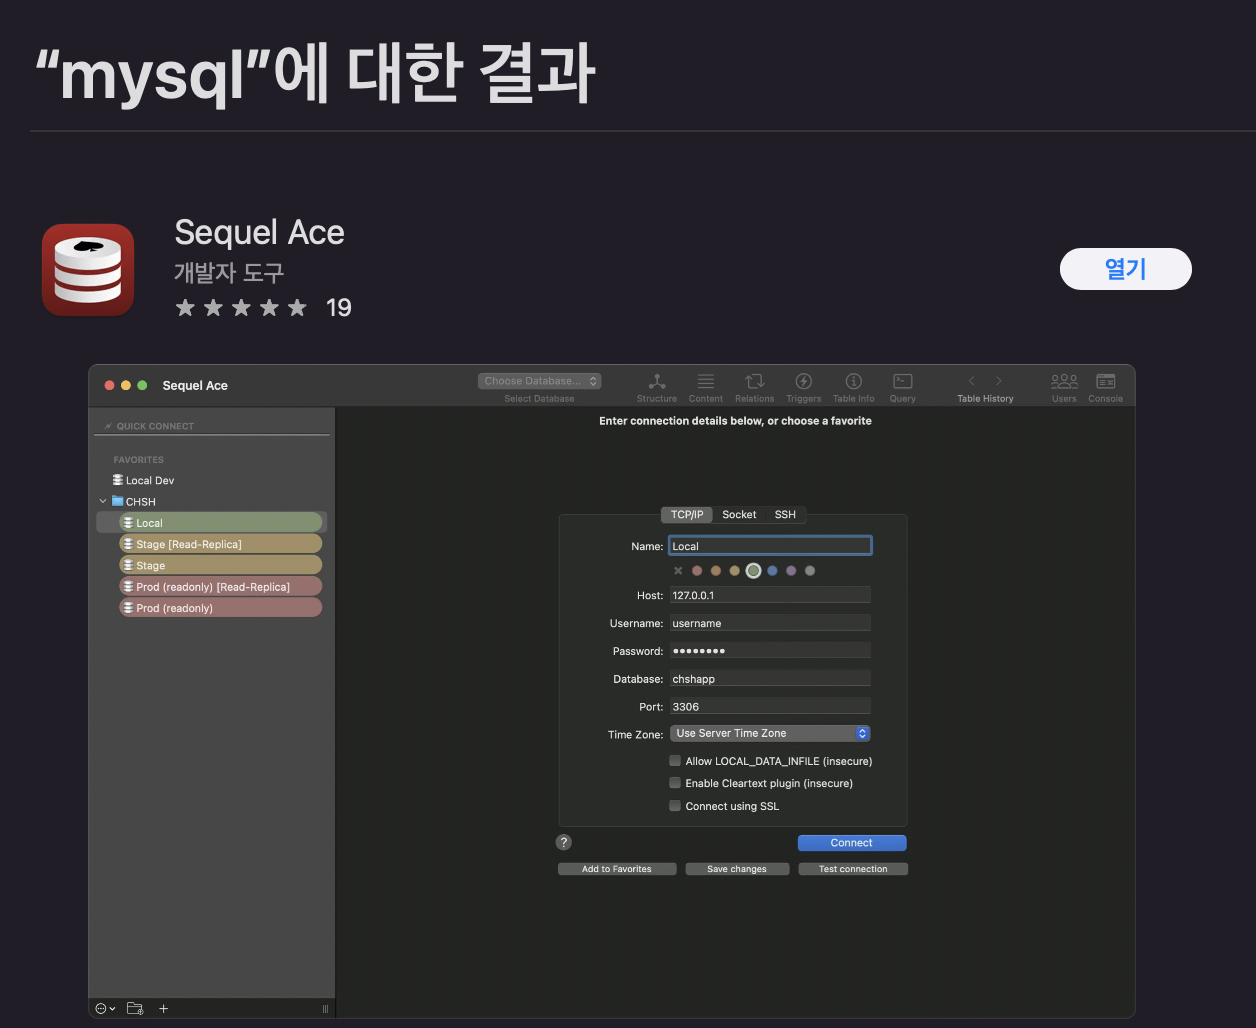Pick the green connection color swatch

pyautogui.click(x=753, y=571)
